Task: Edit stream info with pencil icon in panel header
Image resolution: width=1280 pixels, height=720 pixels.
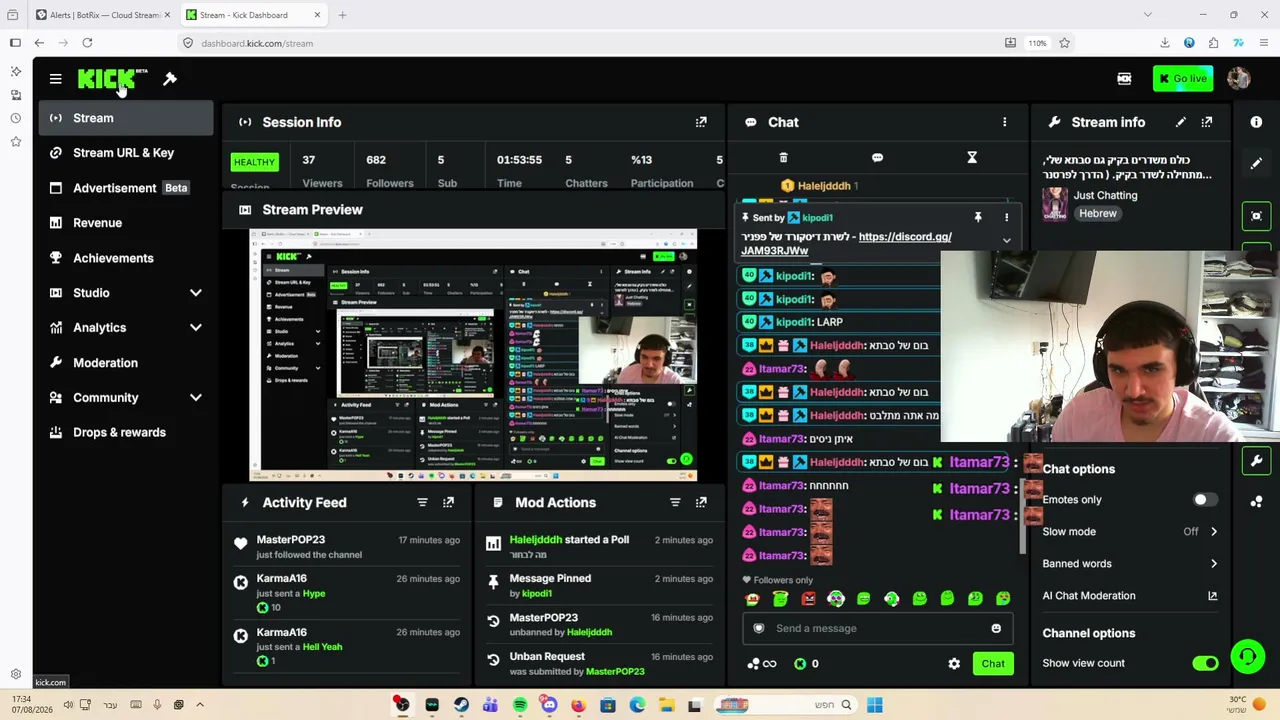Action: (1181, 122)
